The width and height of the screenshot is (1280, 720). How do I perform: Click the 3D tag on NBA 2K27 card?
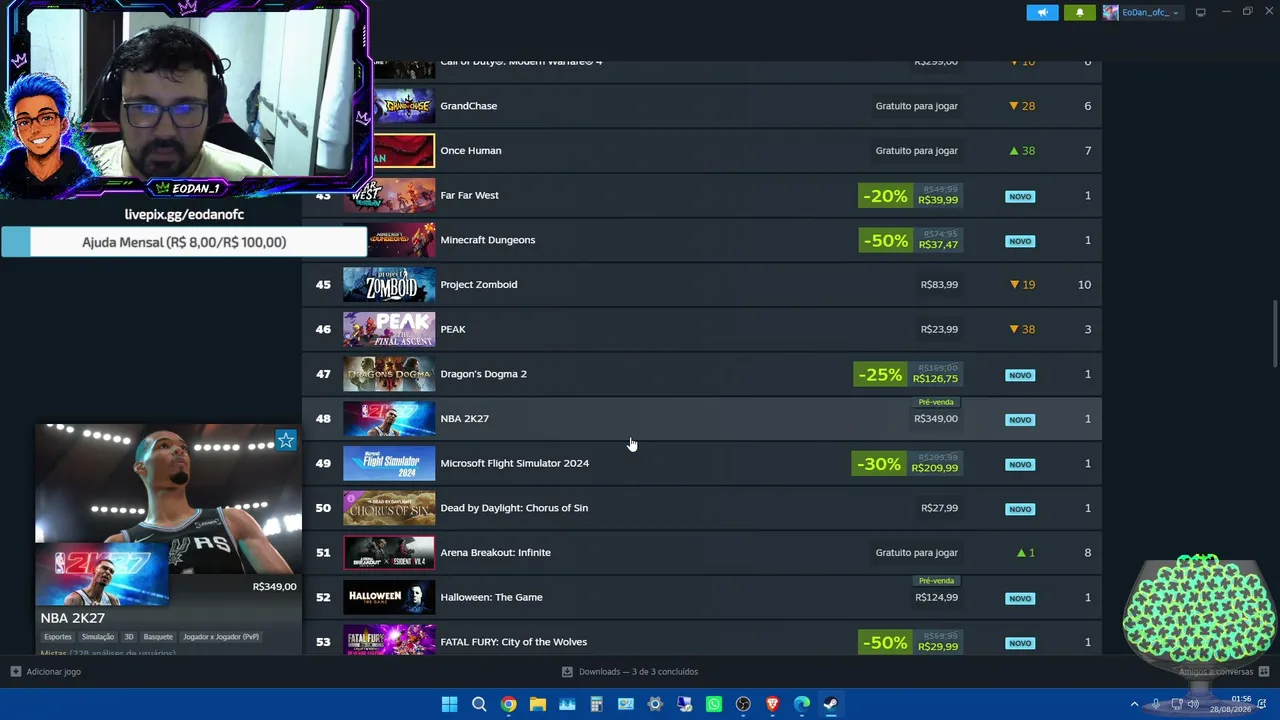pyautogui.click(x=129, y=637)
